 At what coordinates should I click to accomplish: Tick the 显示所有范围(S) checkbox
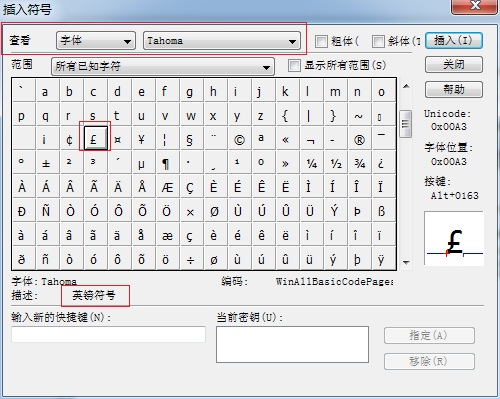(294, 65)
